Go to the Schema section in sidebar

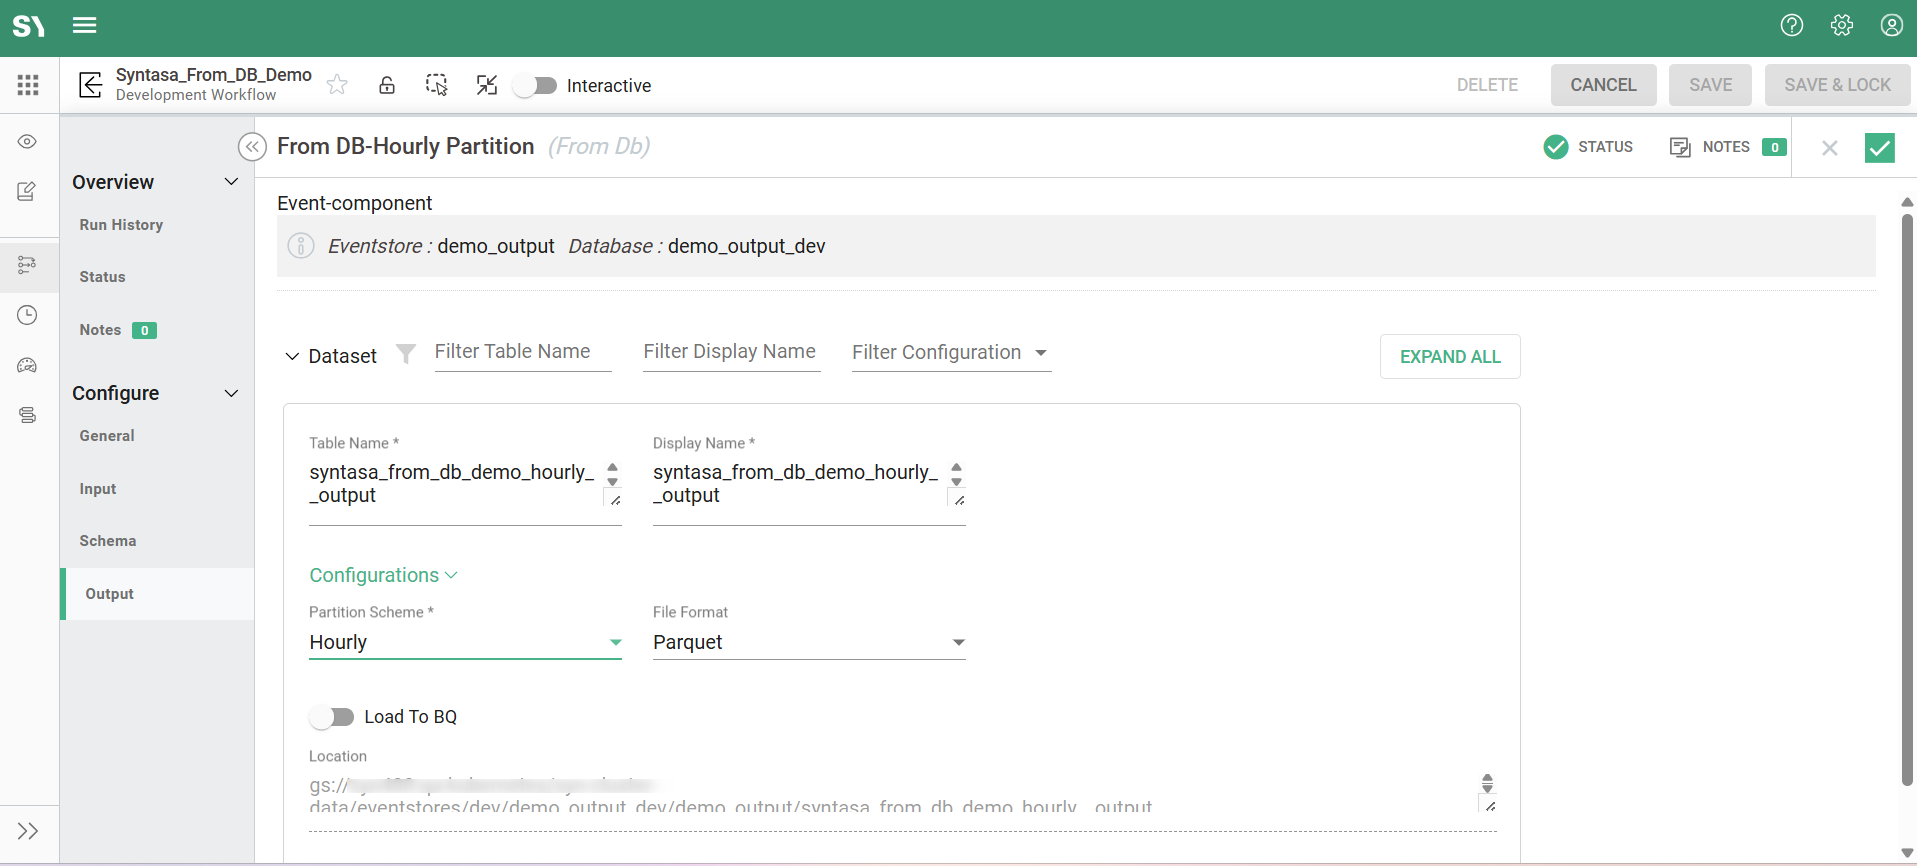pyautogui.click(x=108, y=541)
